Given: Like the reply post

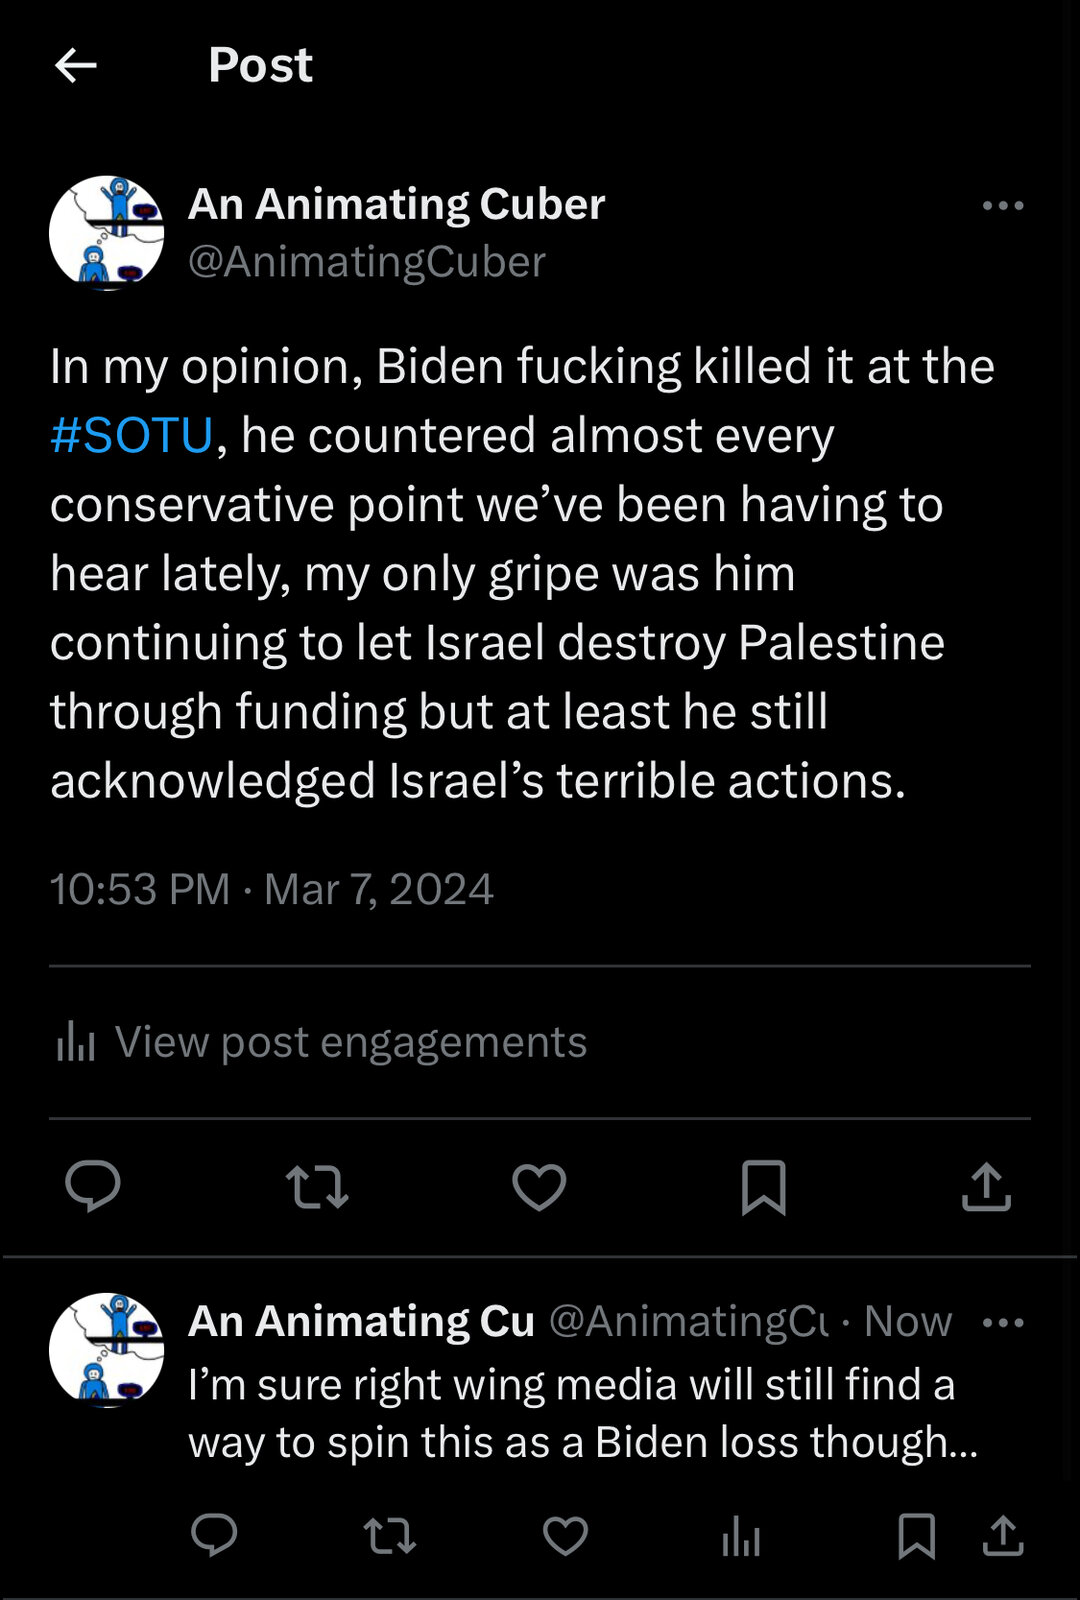Looking at the screenshot, I should pyautogui.click(x=565, y=1536).
